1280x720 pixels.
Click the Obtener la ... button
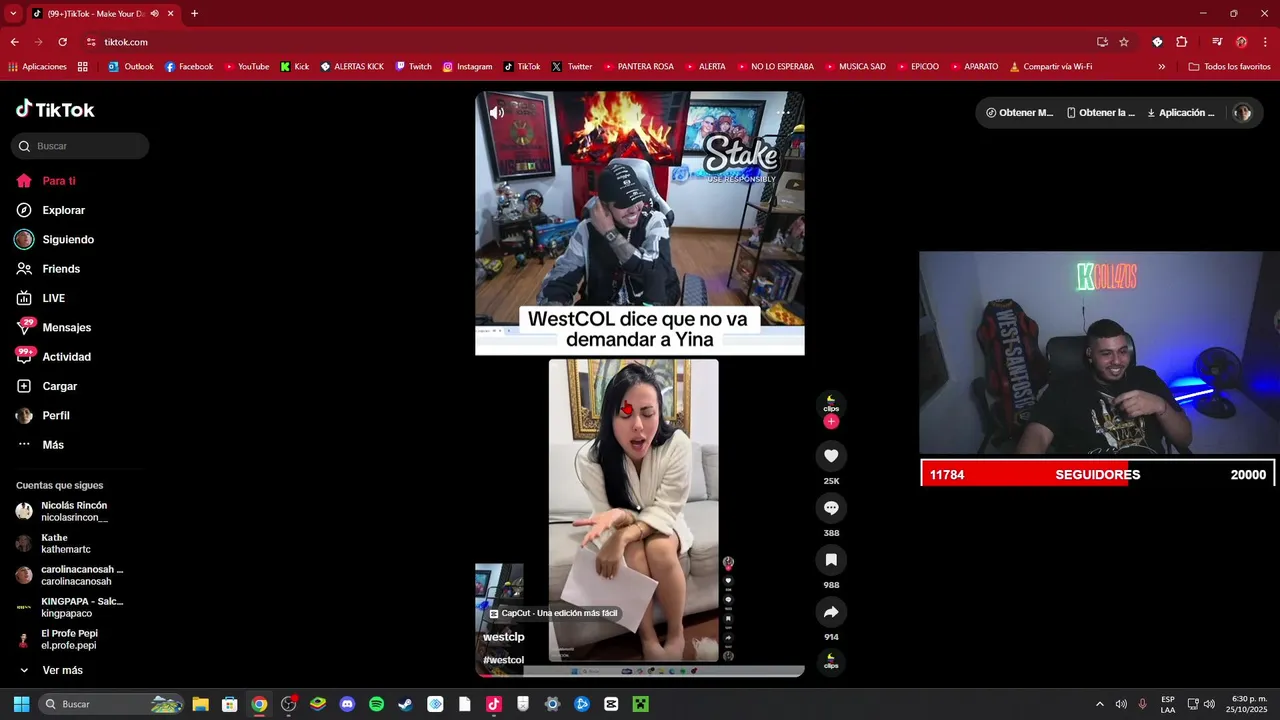click(x=1100, y=113)
